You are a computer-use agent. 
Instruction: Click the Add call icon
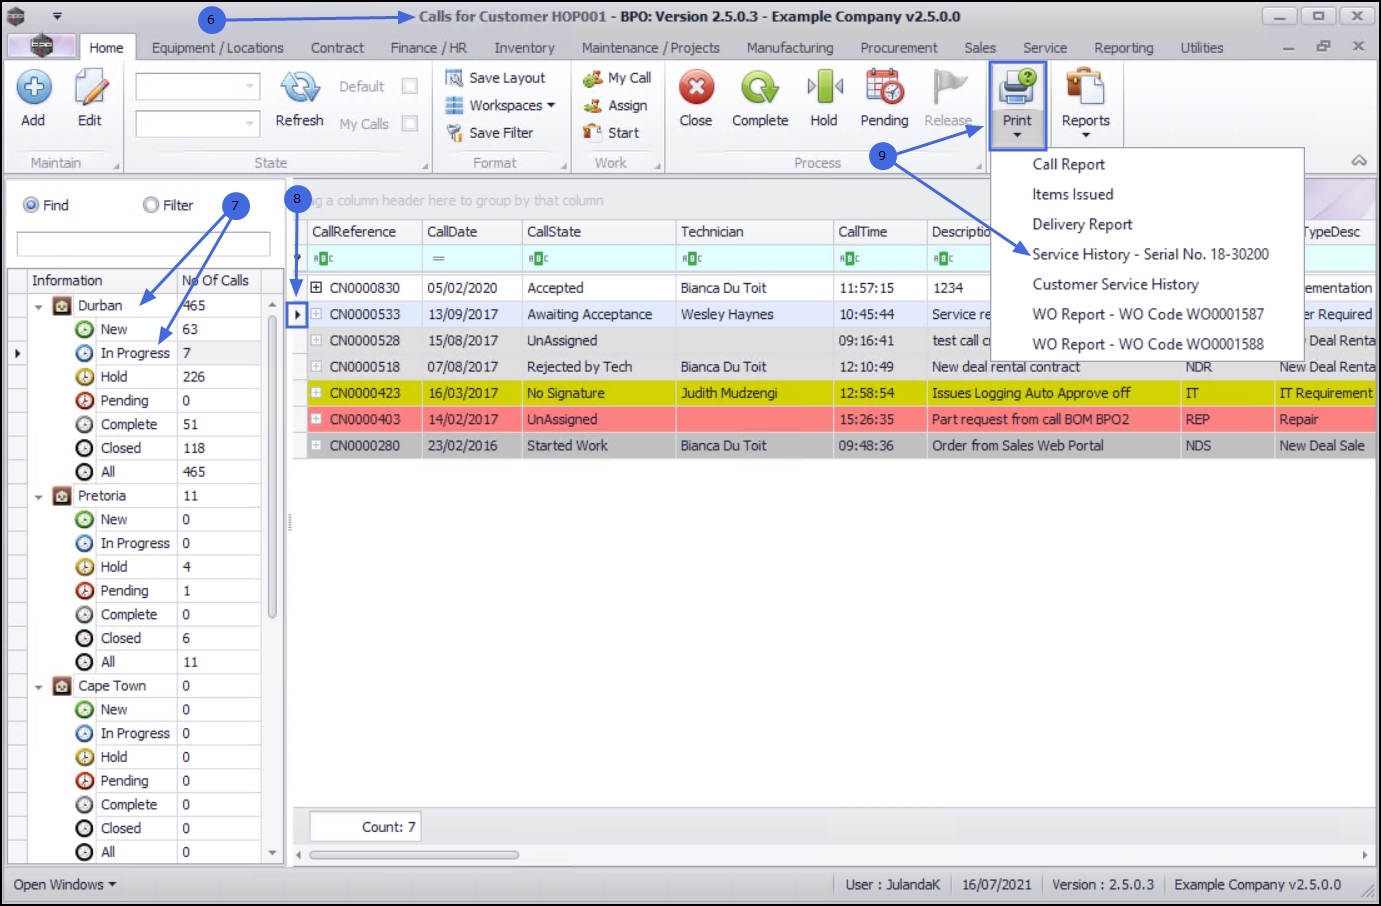(x=34, y=88)
